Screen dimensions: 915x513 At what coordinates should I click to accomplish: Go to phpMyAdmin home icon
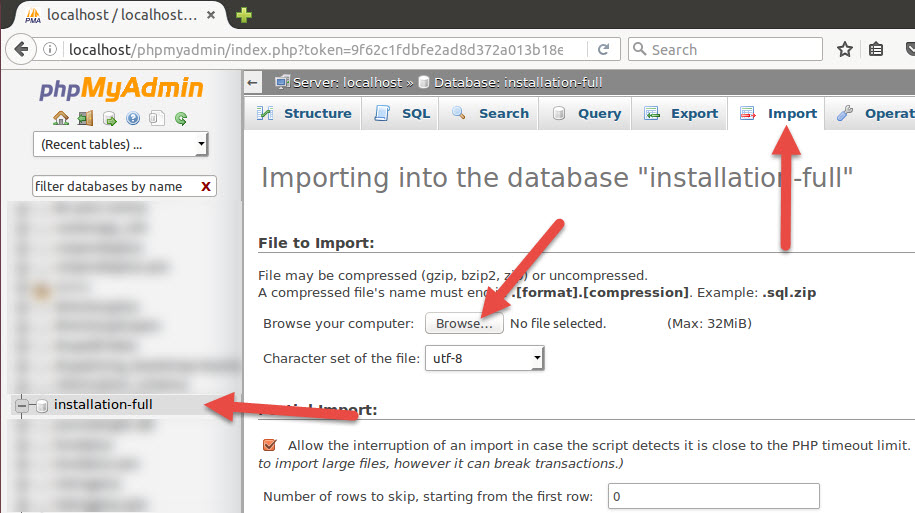61,118
